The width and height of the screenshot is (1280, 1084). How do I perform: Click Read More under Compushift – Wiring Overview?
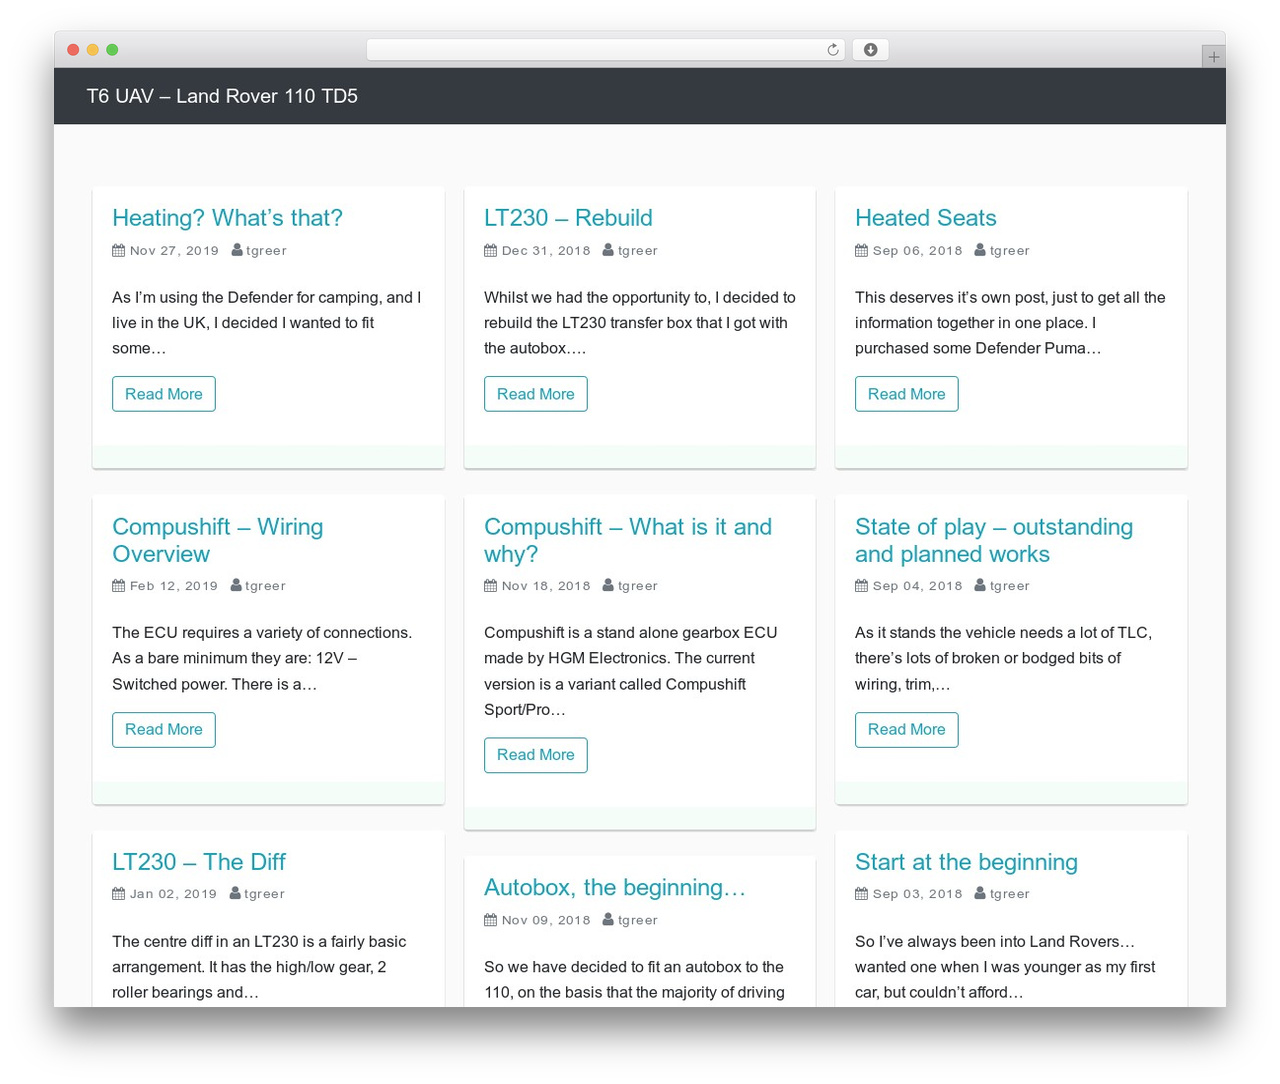coord(164,730)
